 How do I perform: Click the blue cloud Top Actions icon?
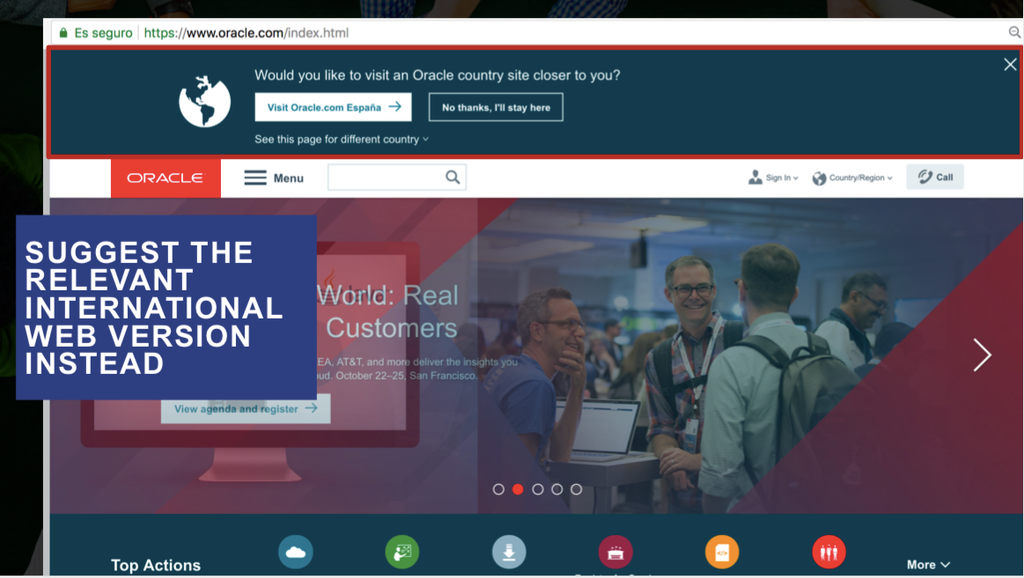[x=295, y=552]
